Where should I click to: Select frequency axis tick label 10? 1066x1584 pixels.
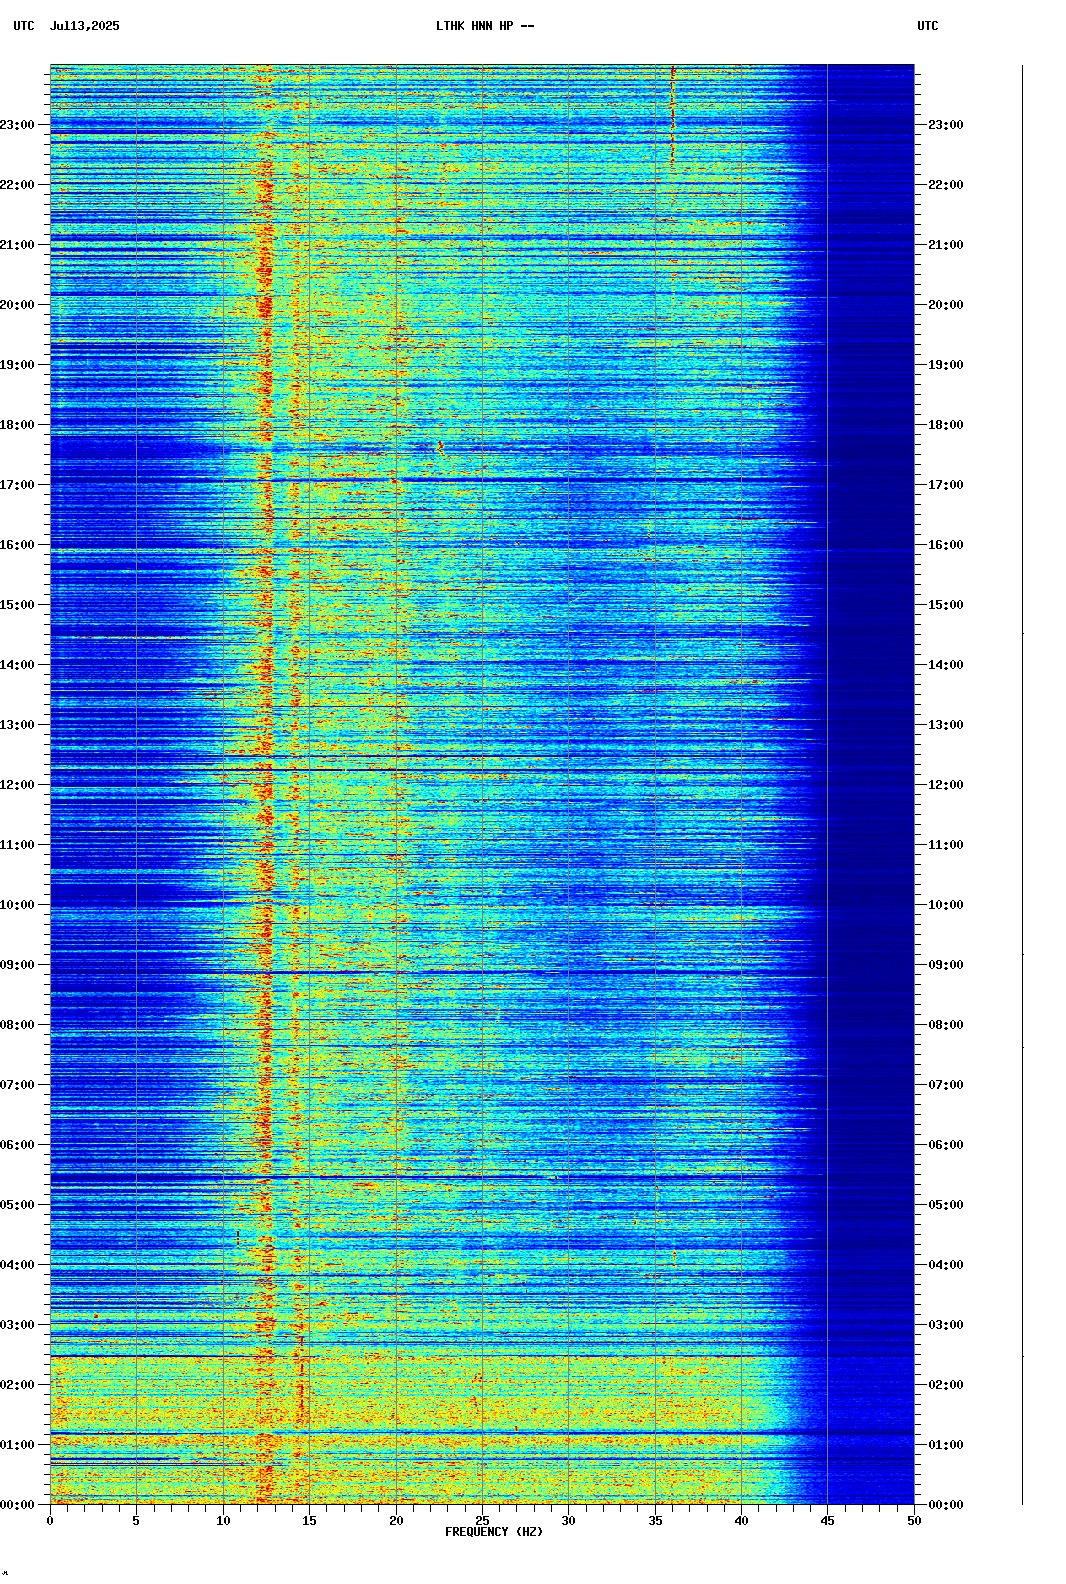[x=223, y=1521]
